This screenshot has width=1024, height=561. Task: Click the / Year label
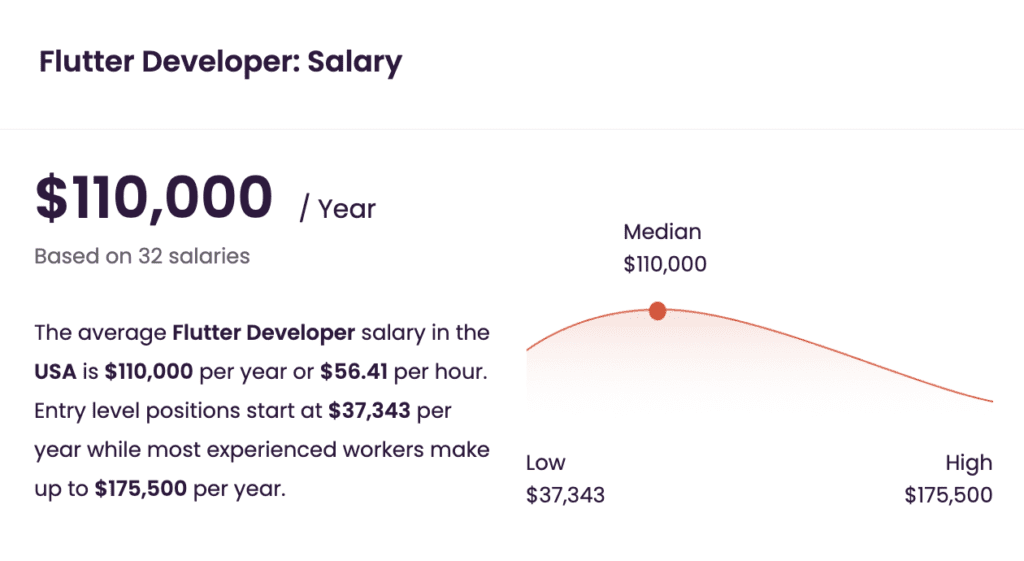coord(338,209)
